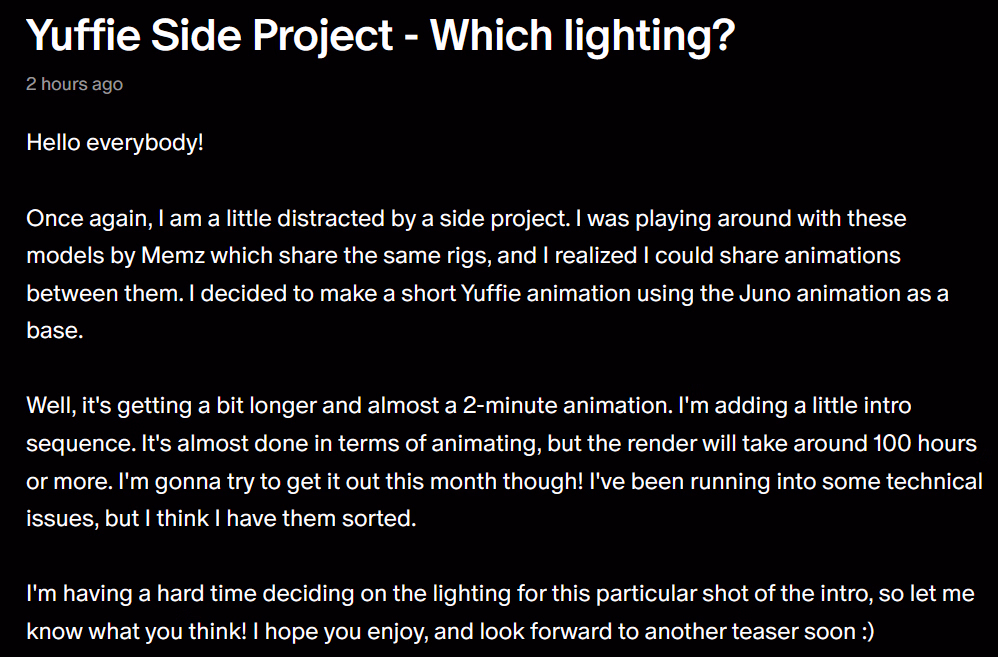The image size is (998, 657).
Task: Click the 'Hello everybody!' greeting line
Action: [x=115, y=143]
